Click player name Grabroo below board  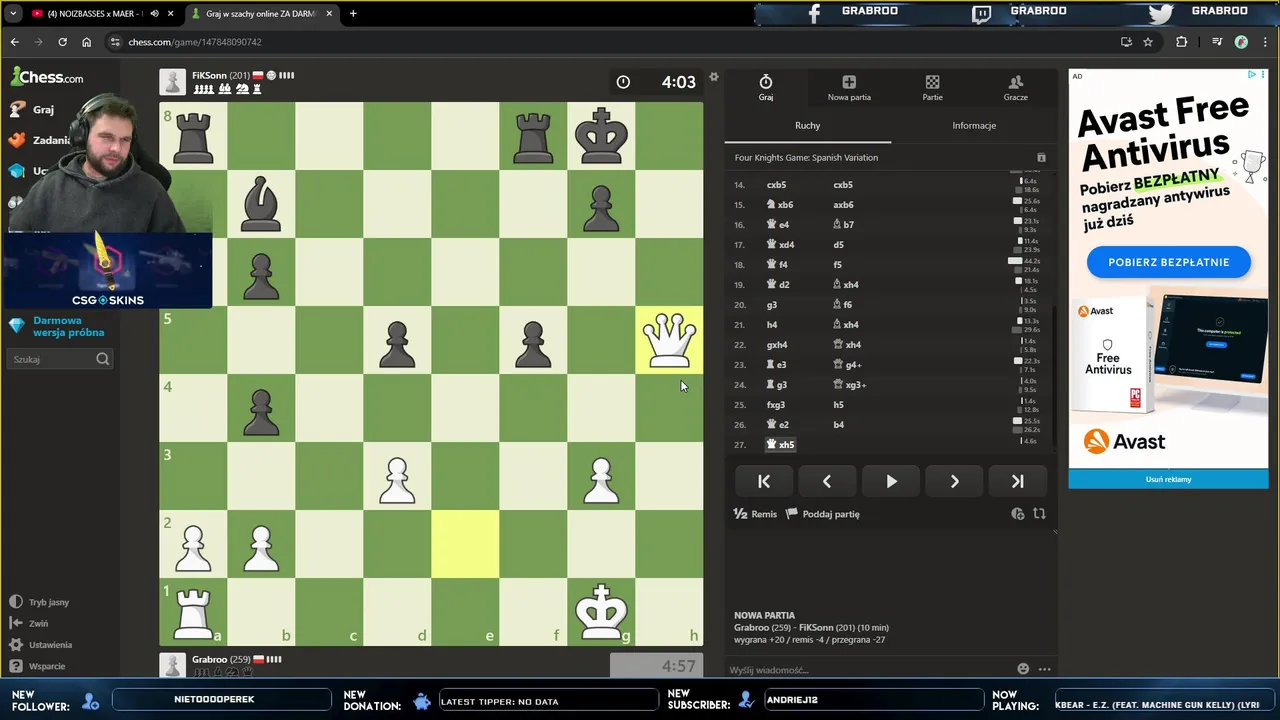209,659
